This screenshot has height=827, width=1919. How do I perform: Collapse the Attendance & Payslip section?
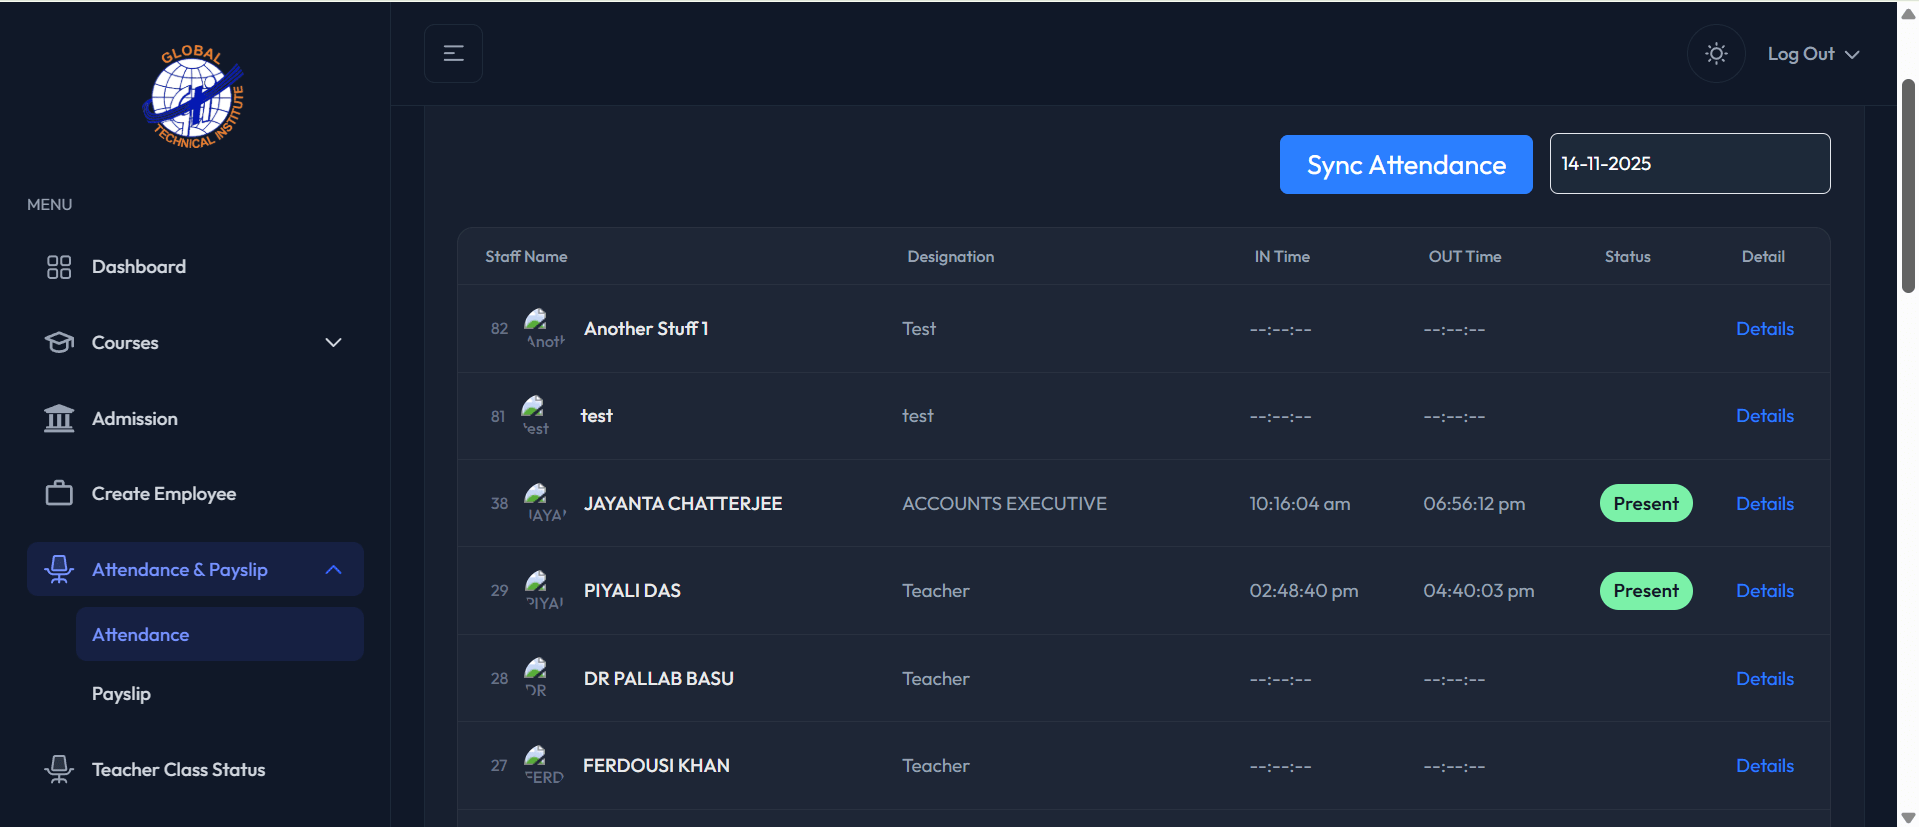point(333,570)
